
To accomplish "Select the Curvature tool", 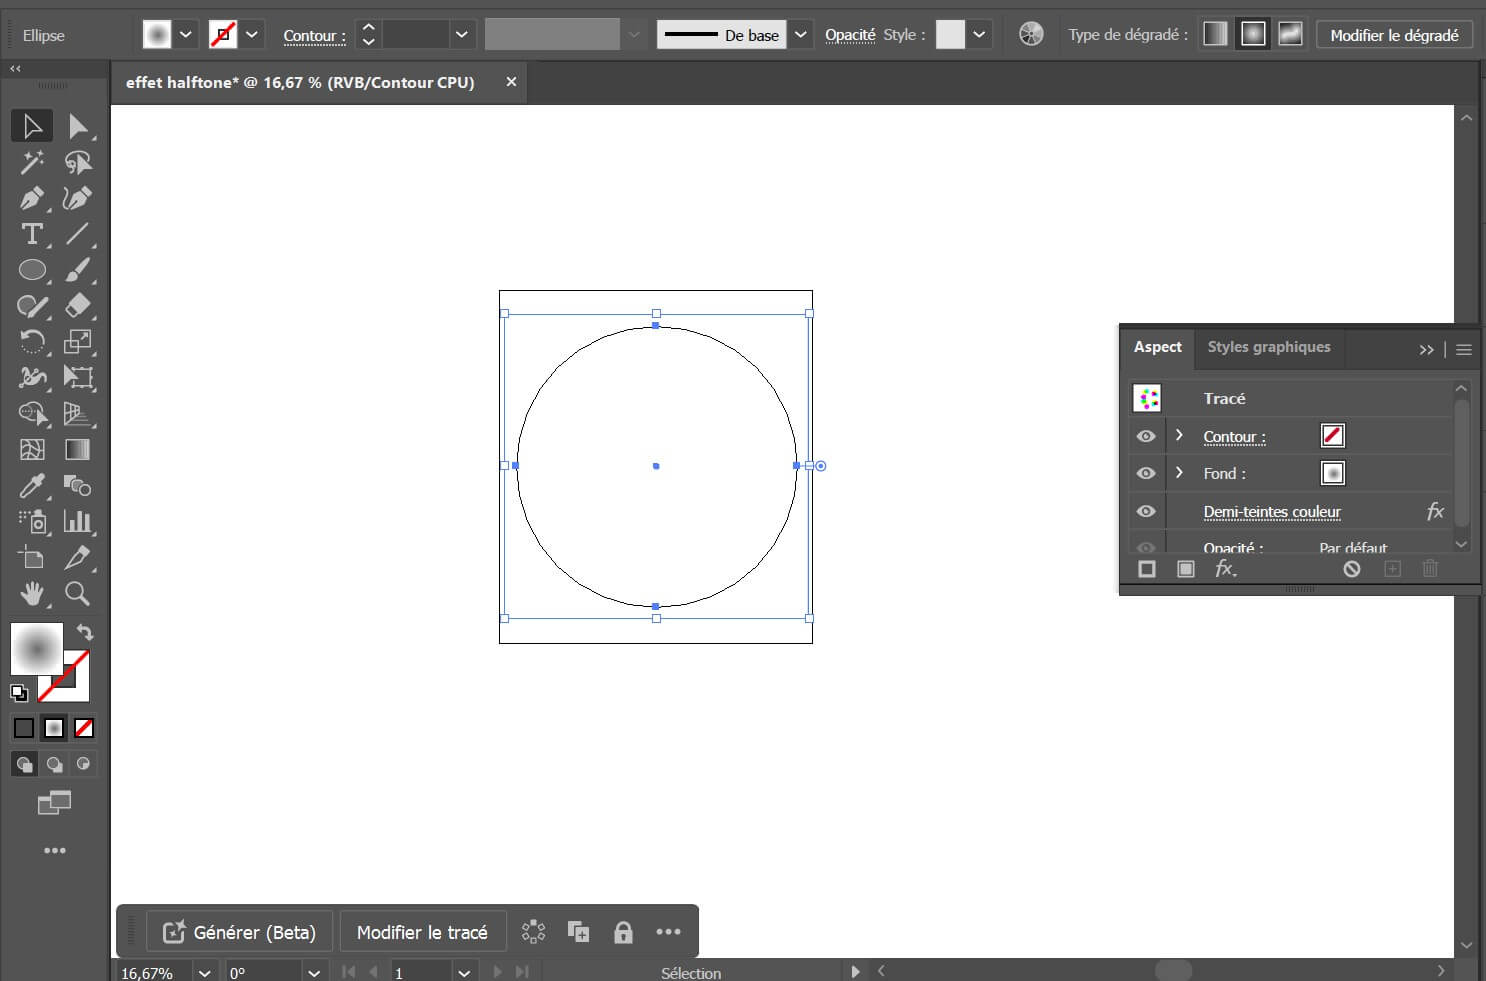I will (78, 198).
